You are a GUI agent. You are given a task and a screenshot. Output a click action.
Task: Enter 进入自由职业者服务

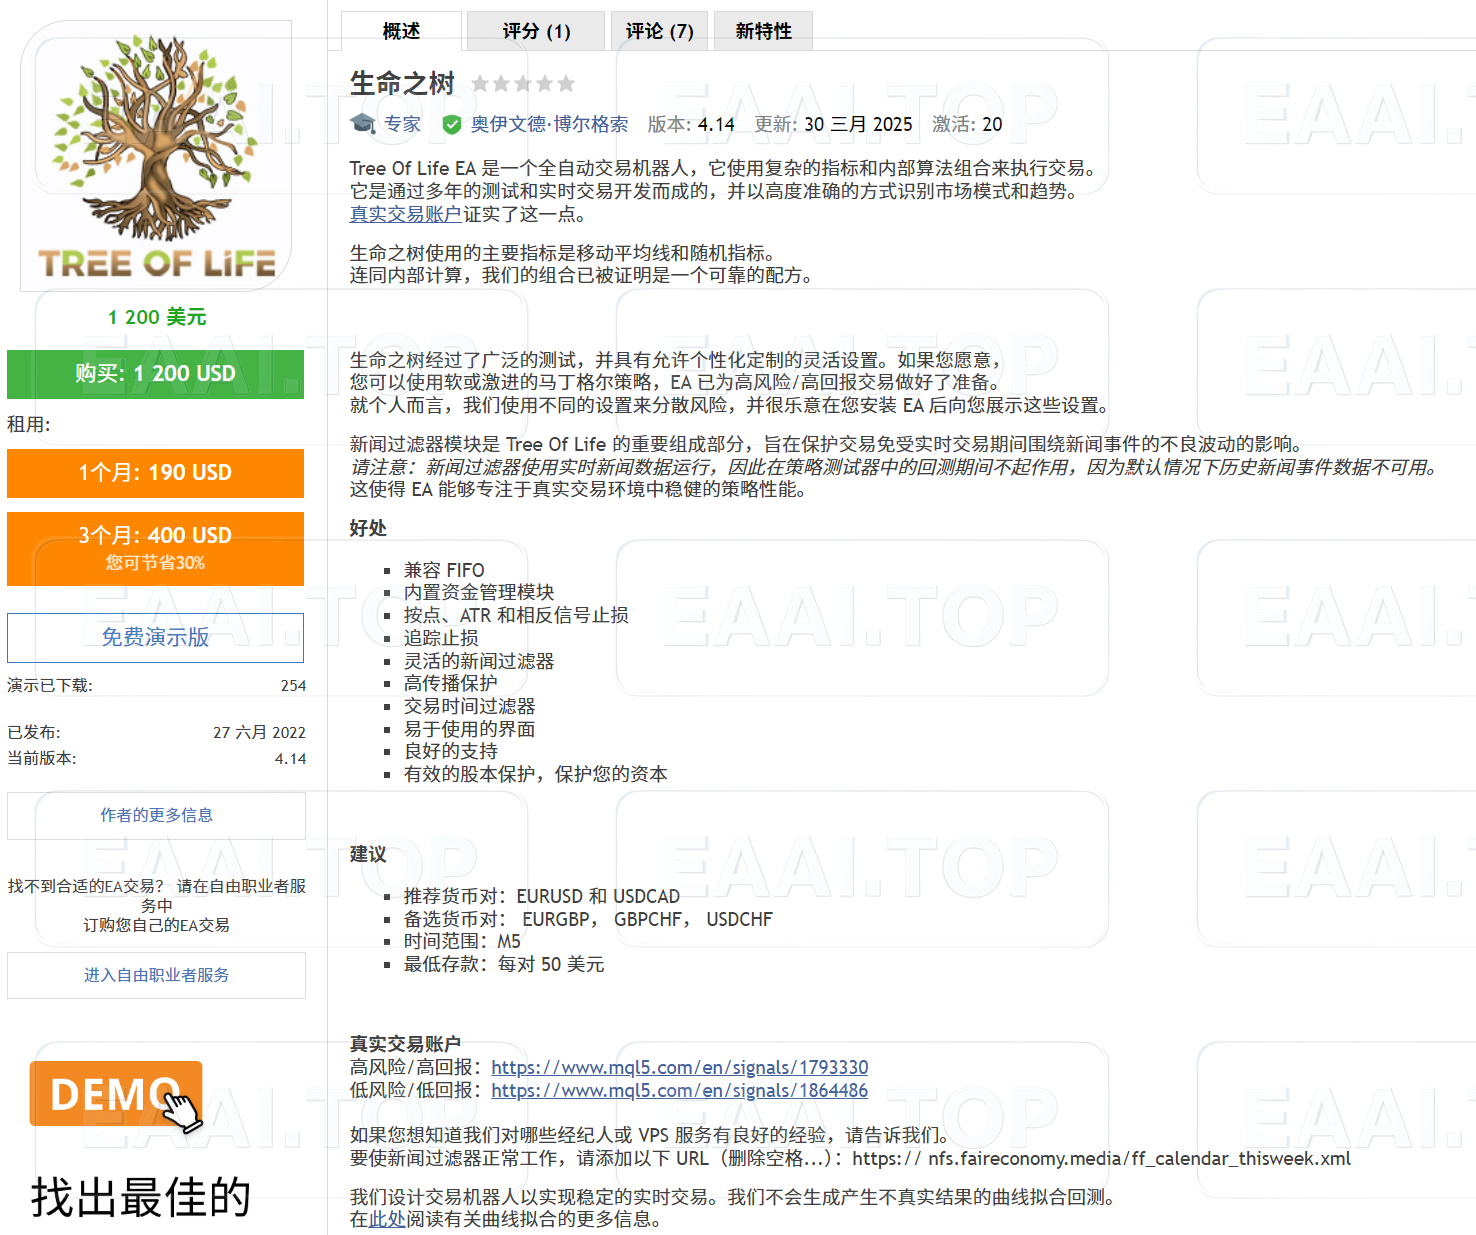pyautogui.click(x=157, y=975)
